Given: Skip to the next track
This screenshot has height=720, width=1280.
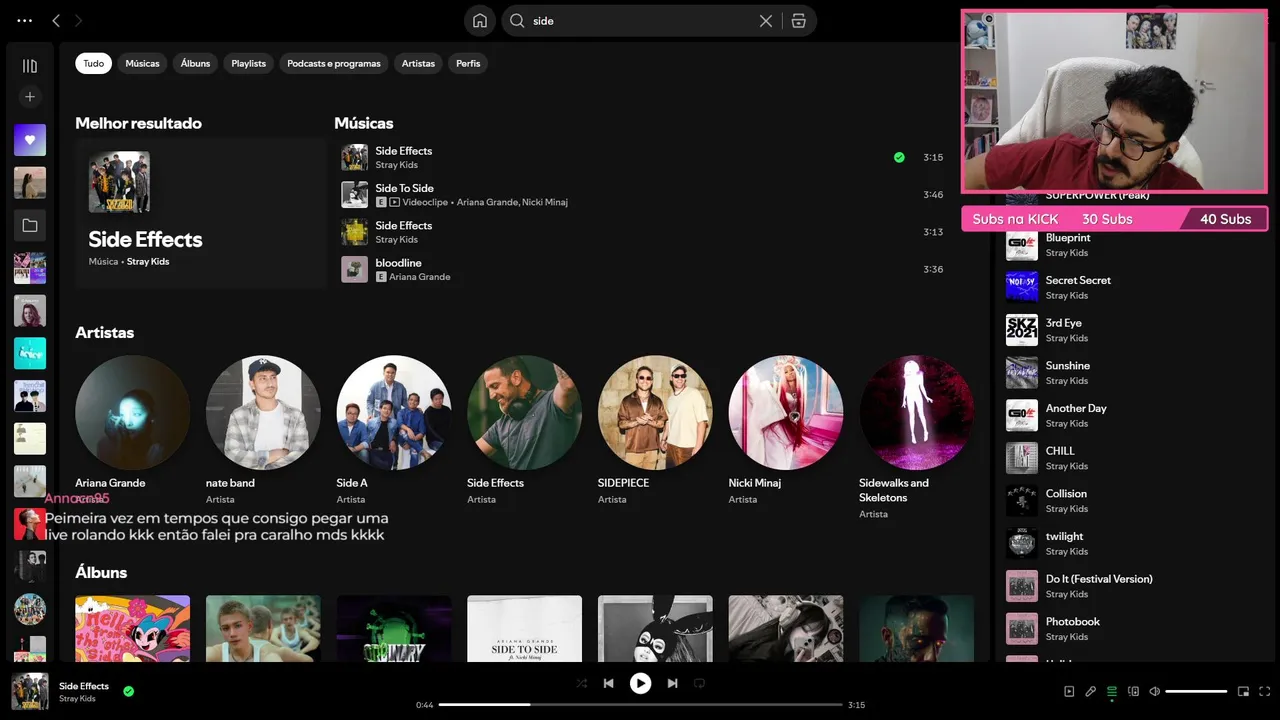Looking at the screenshot, I should click(x=672, y=683).
